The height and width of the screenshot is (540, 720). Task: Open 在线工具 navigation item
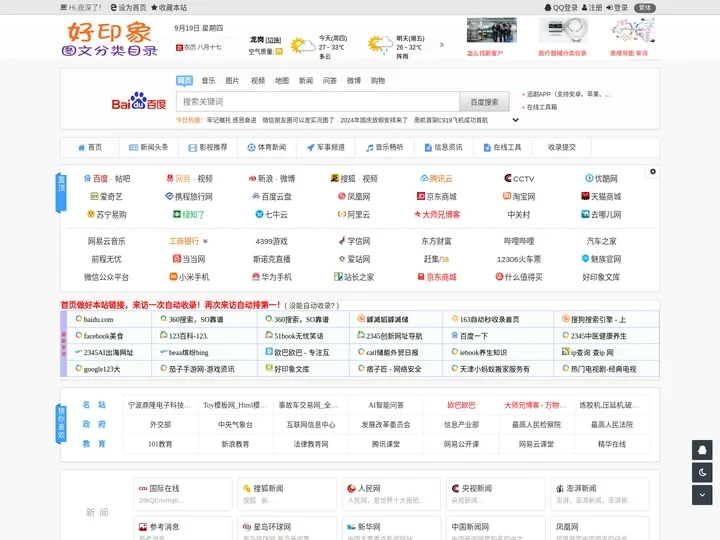502,147
